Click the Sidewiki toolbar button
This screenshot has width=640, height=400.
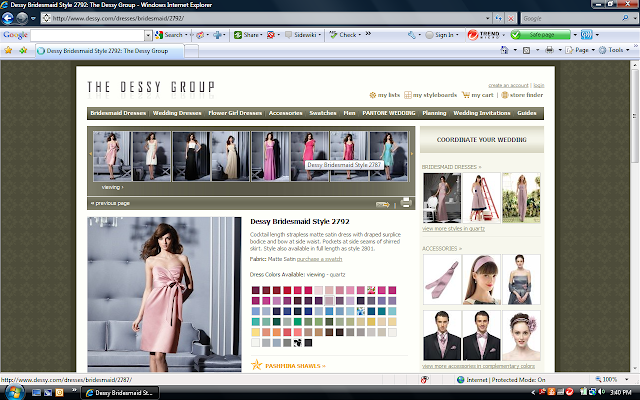302,35
